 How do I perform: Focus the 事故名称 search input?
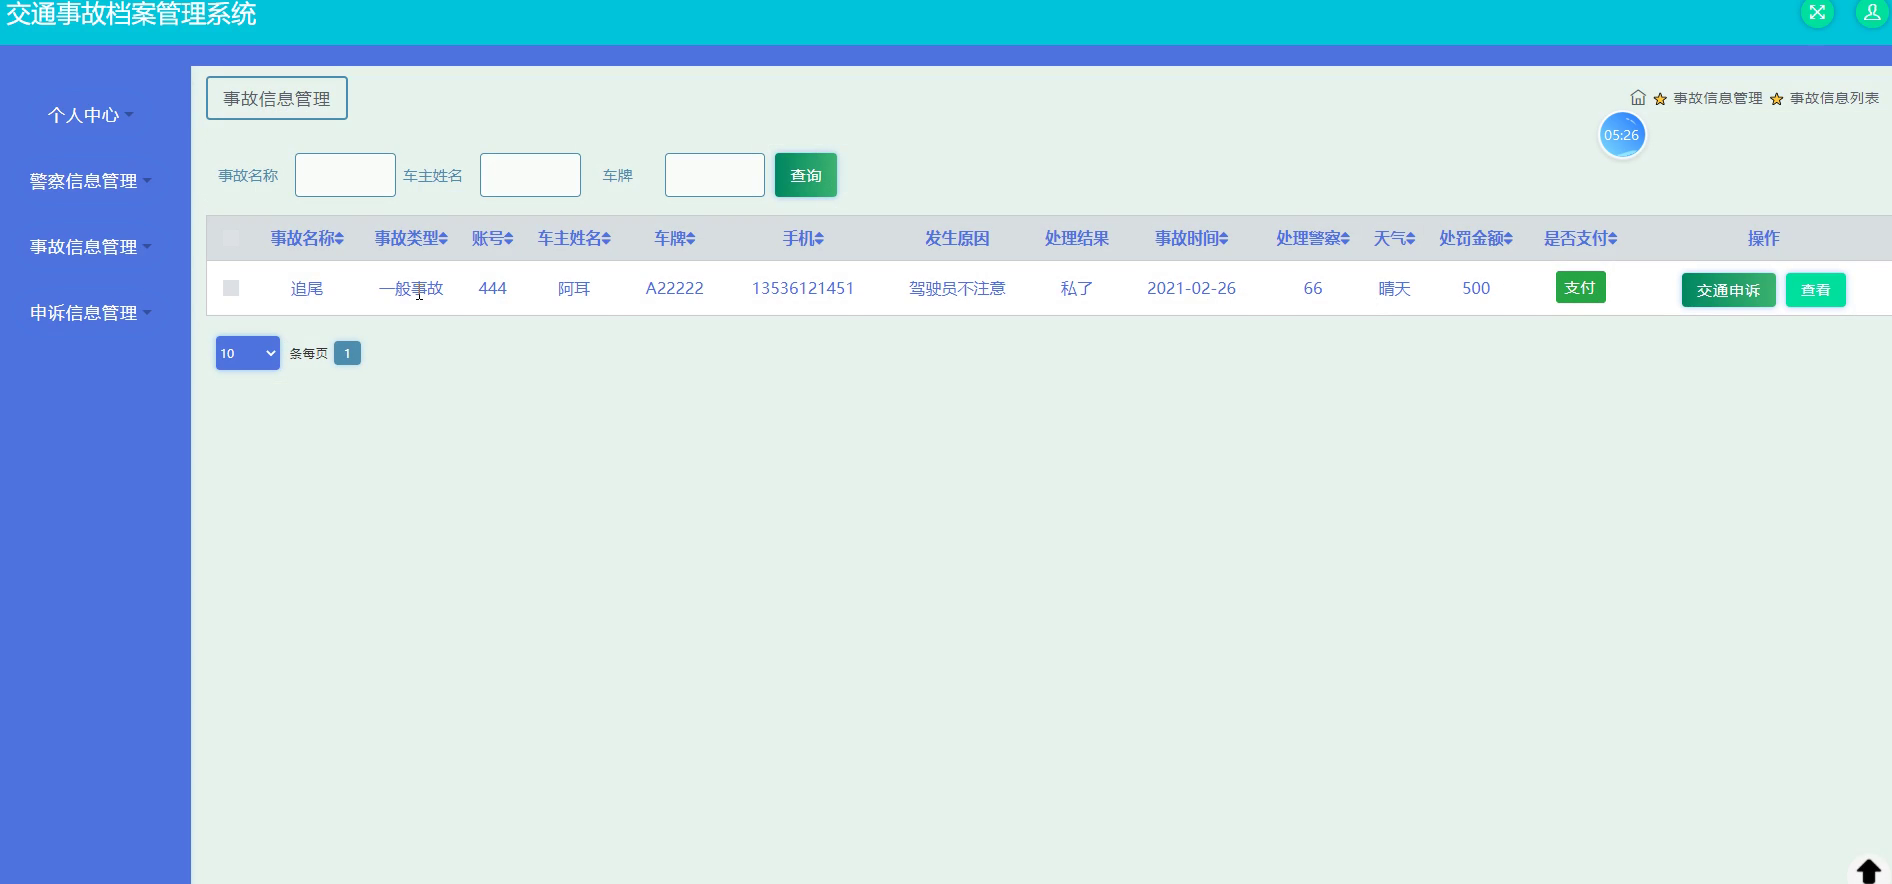(345, 175)
